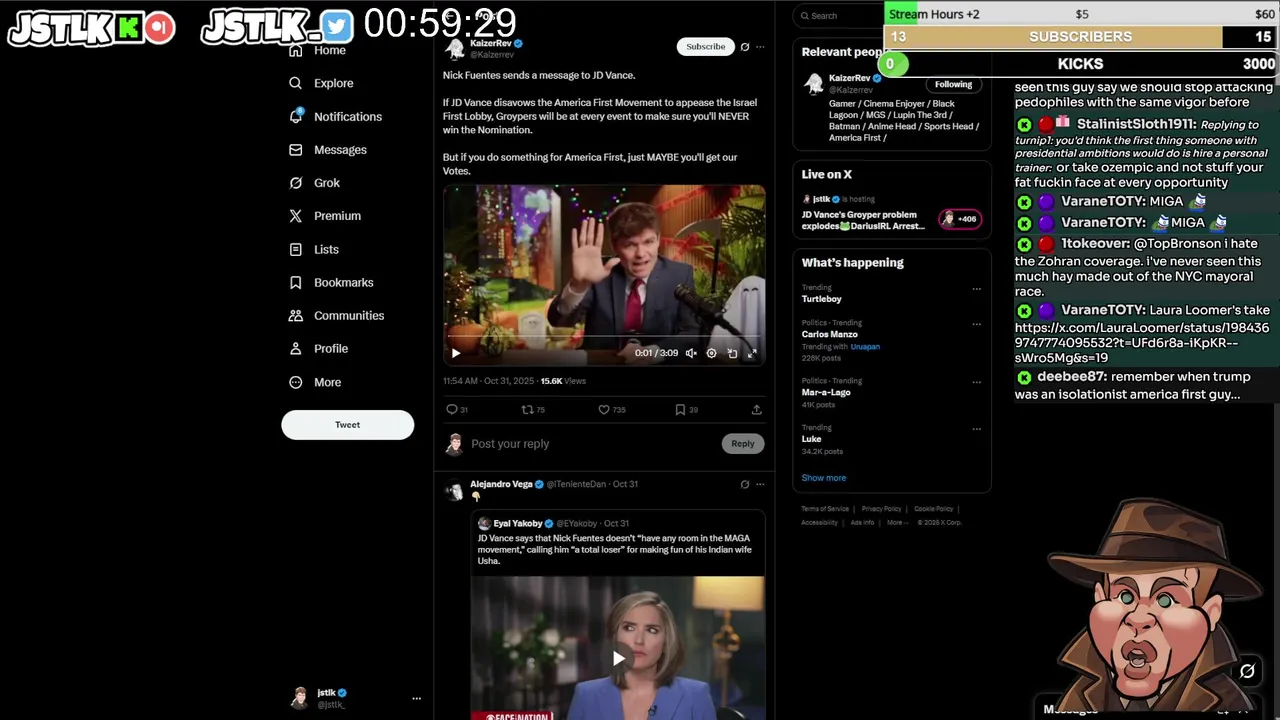Open Grok icon on KaizerRev's post
The height and width of the screenshot is (720, 1280).
(x=745, y=47)
